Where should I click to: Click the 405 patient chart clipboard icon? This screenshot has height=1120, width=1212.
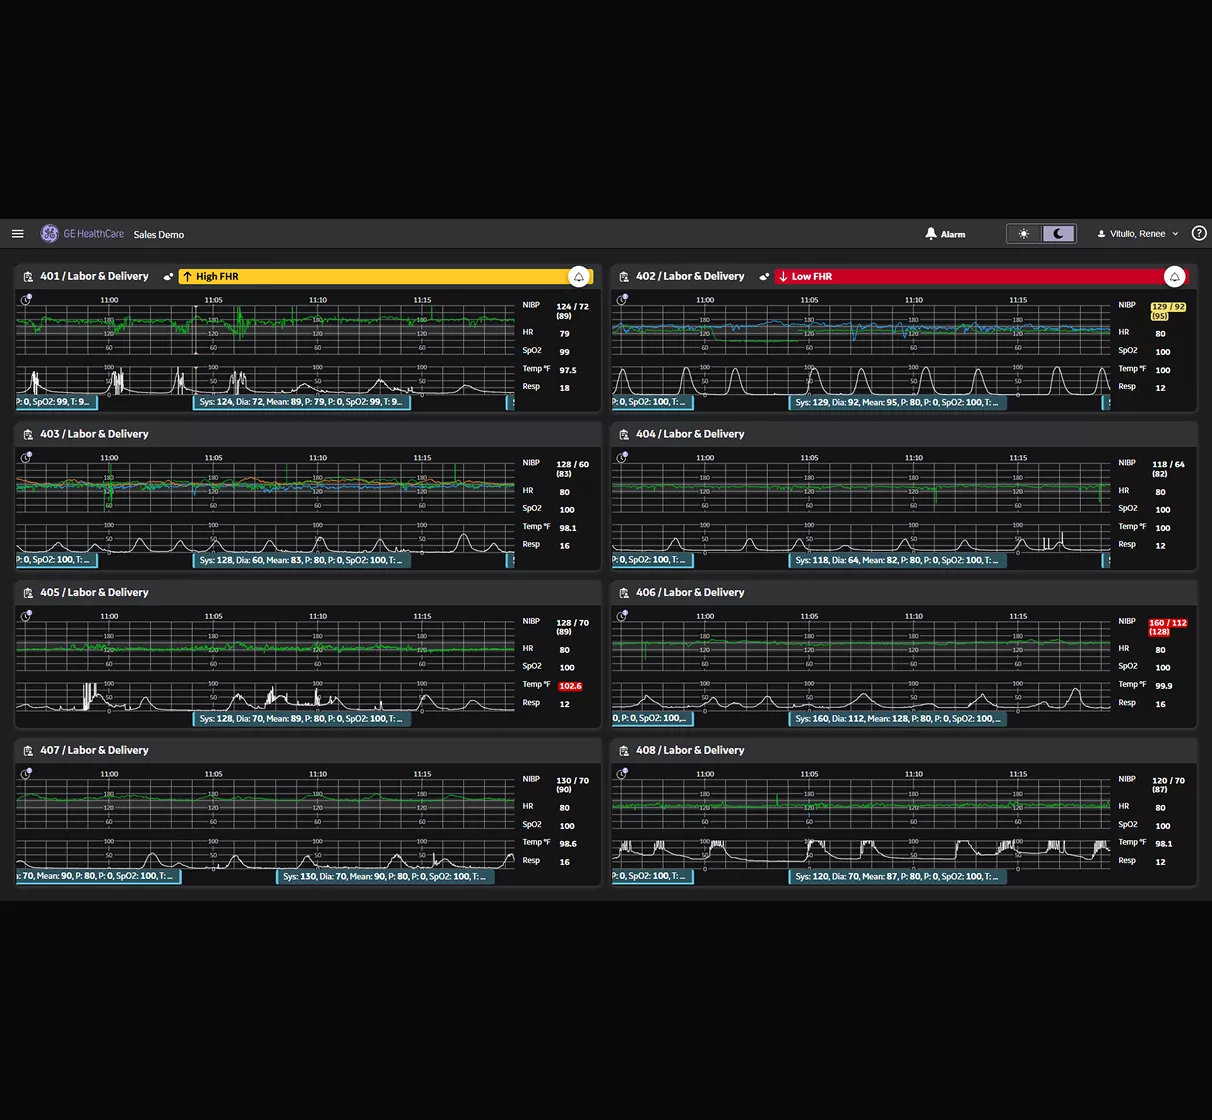point(28,593)
